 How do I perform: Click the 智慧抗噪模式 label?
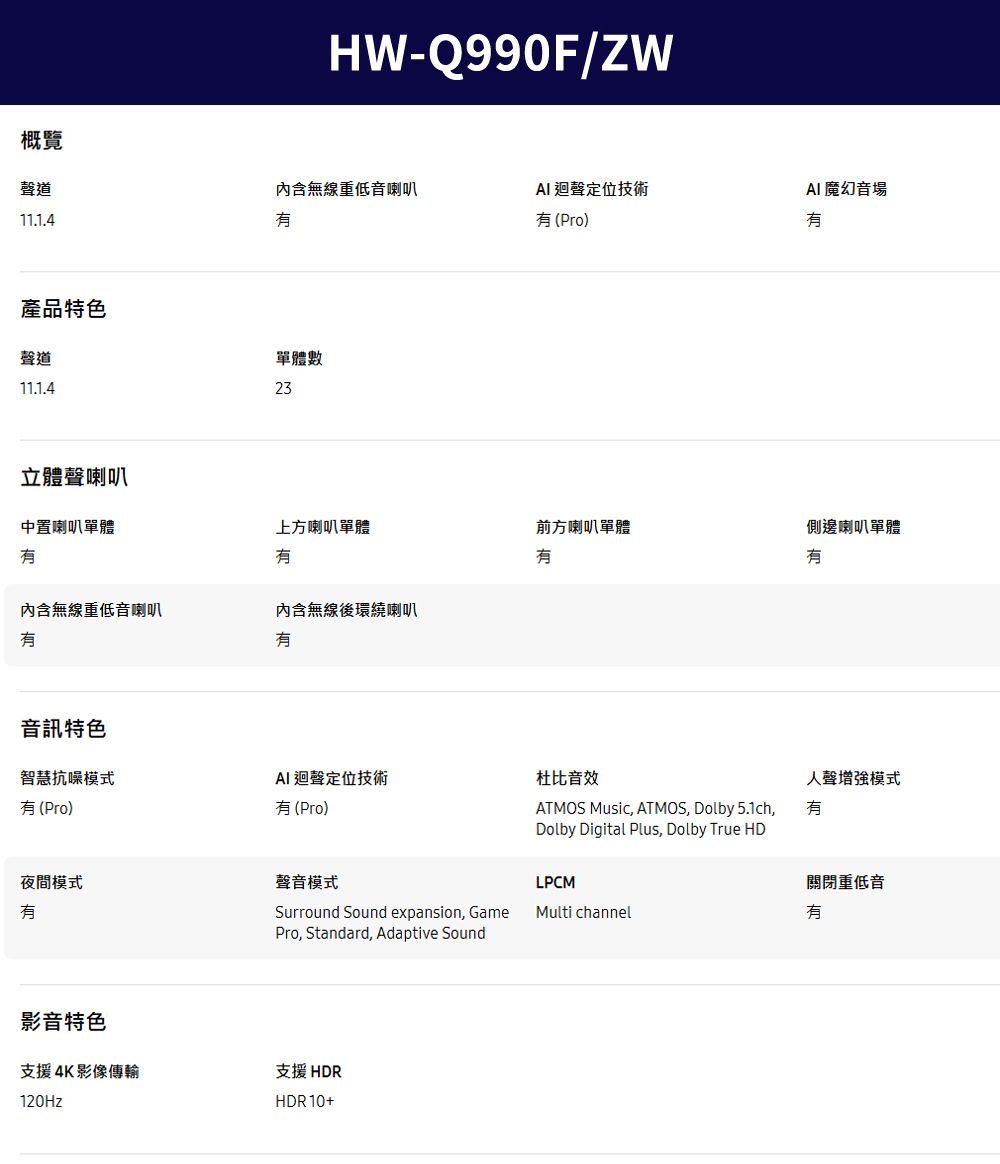pos(68,778)
